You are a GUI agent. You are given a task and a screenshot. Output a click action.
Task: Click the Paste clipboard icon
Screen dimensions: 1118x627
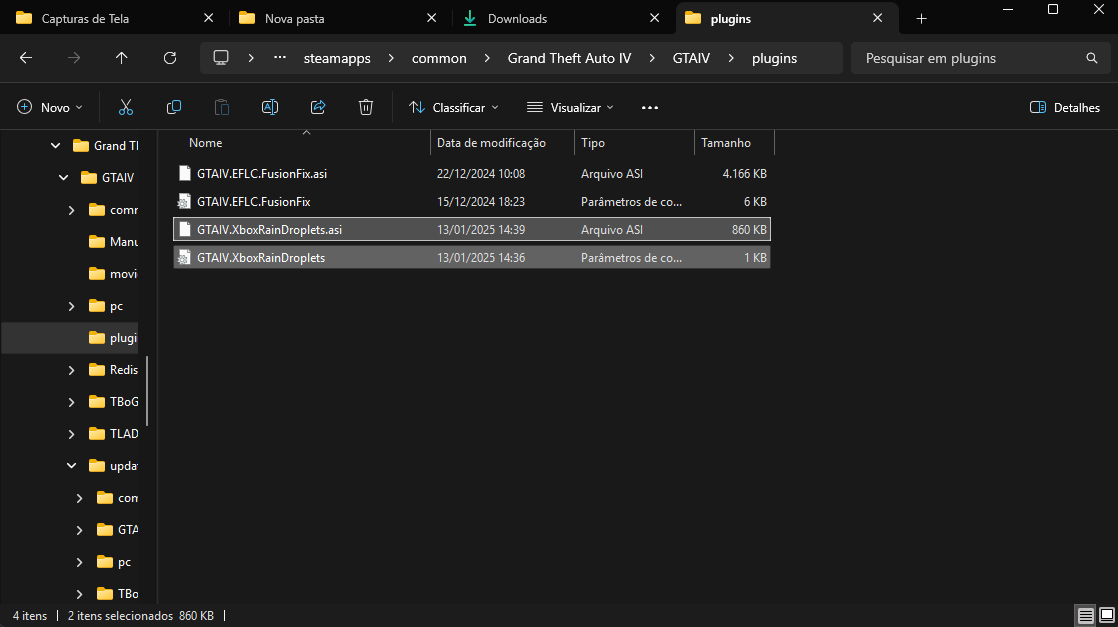(x=222, y=108)
